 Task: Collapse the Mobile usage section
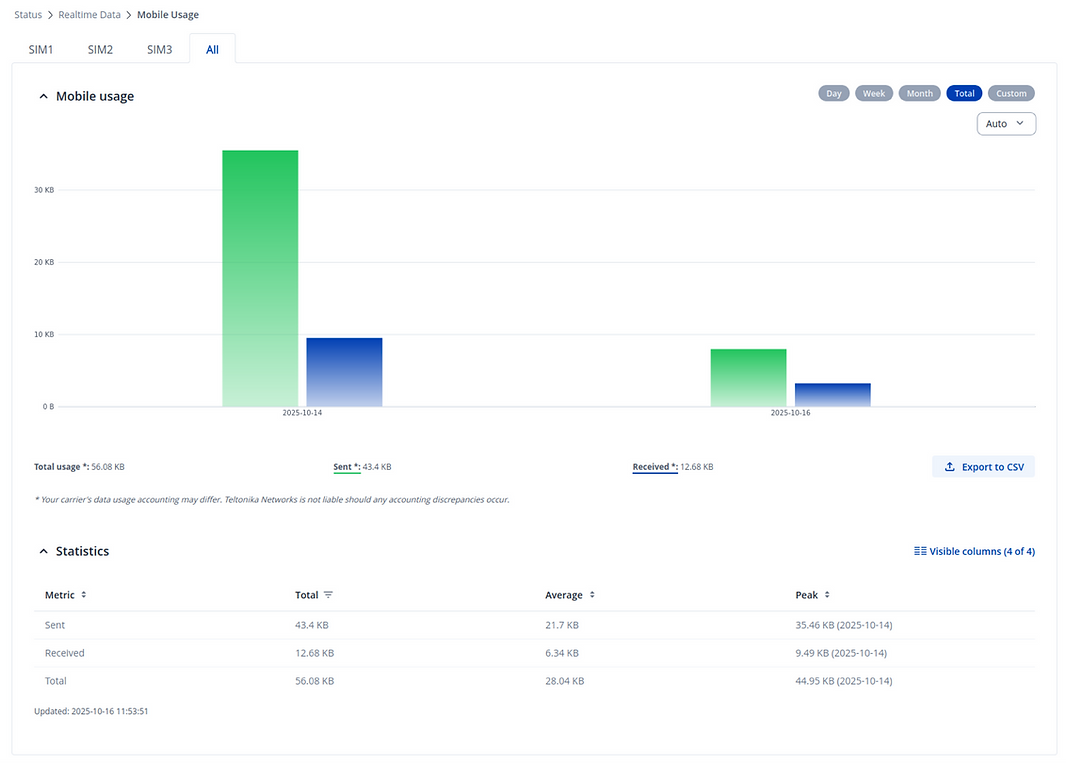tap(43, 95)
